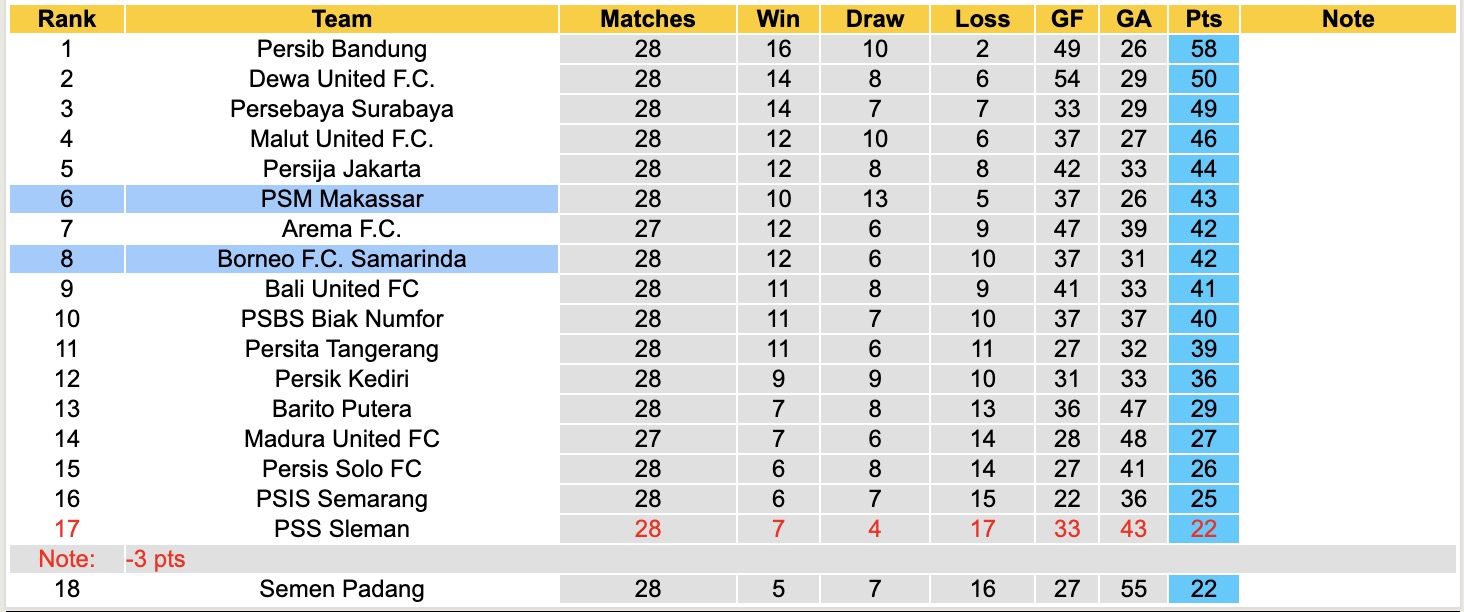Screen dimensions: 1464x612
Task: Select PSS Sleman team name
Action: click(341, 529)
